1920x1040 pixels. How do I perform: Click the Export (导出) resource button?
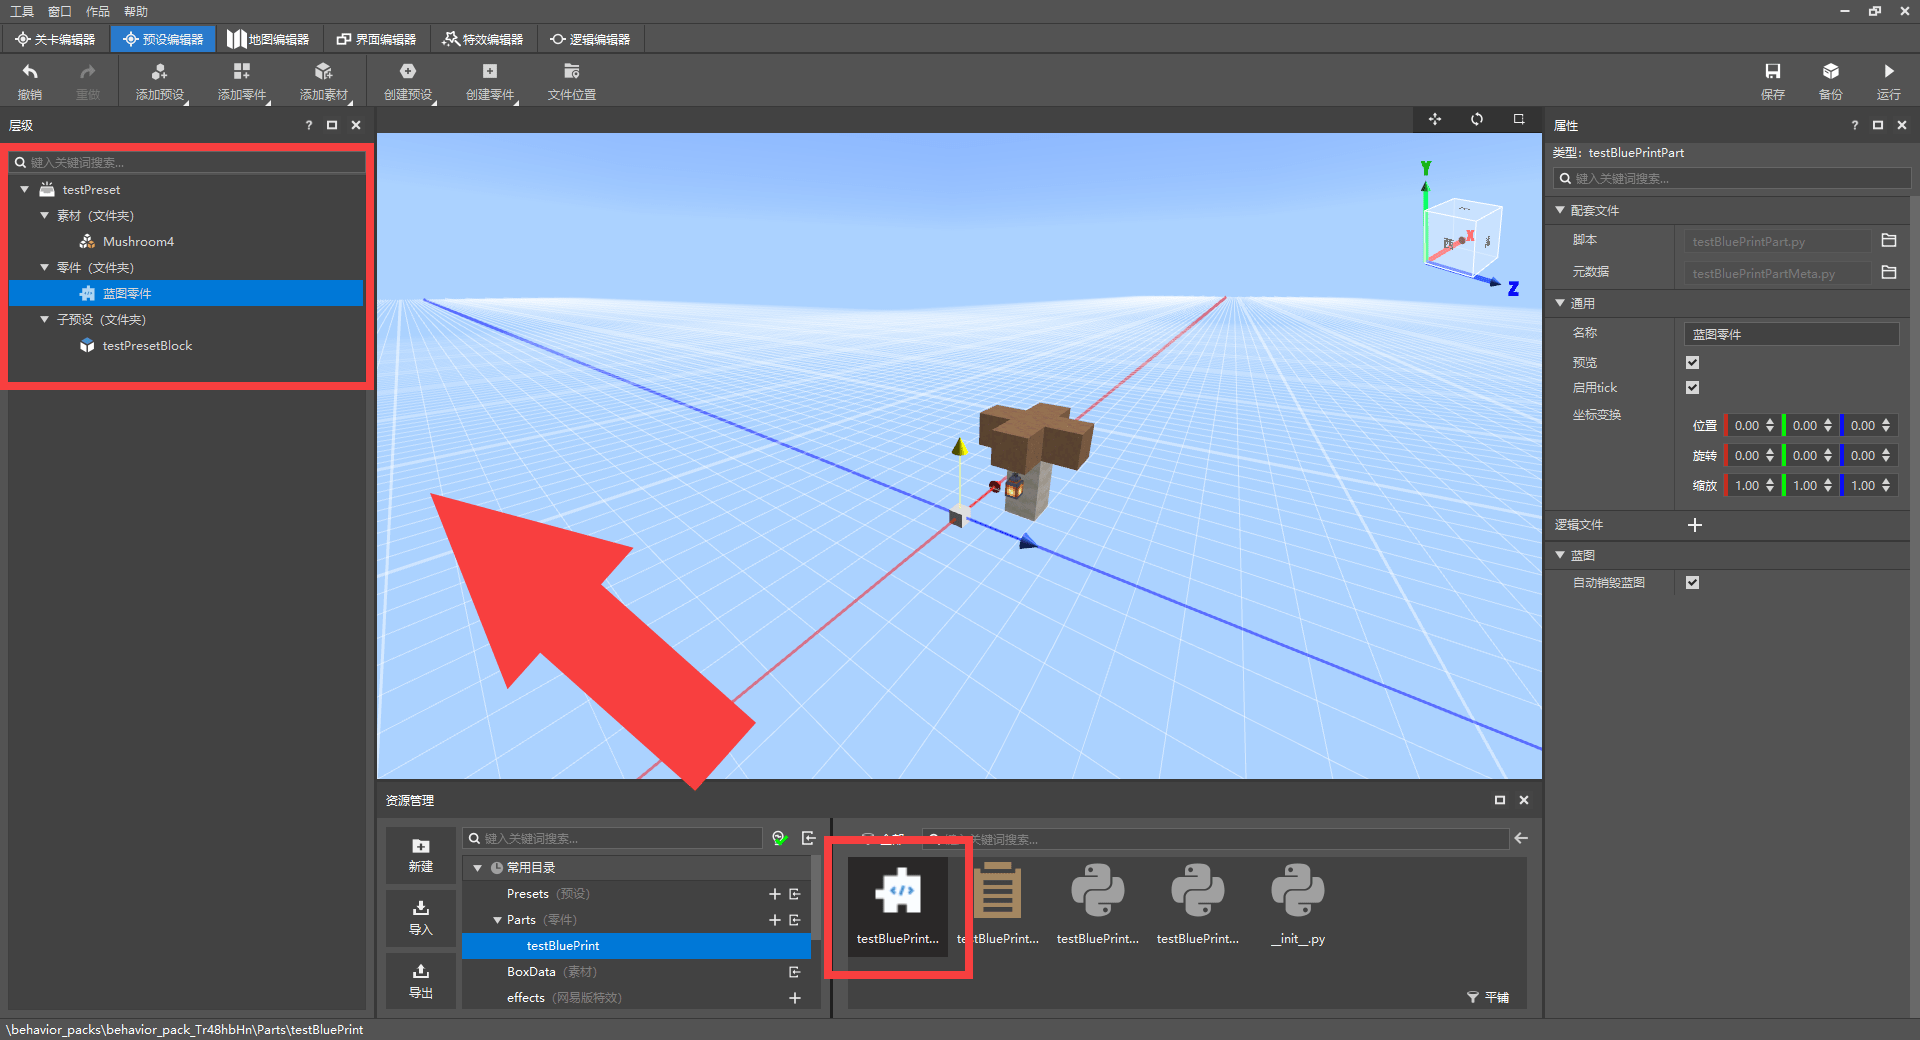click(421, 980)
